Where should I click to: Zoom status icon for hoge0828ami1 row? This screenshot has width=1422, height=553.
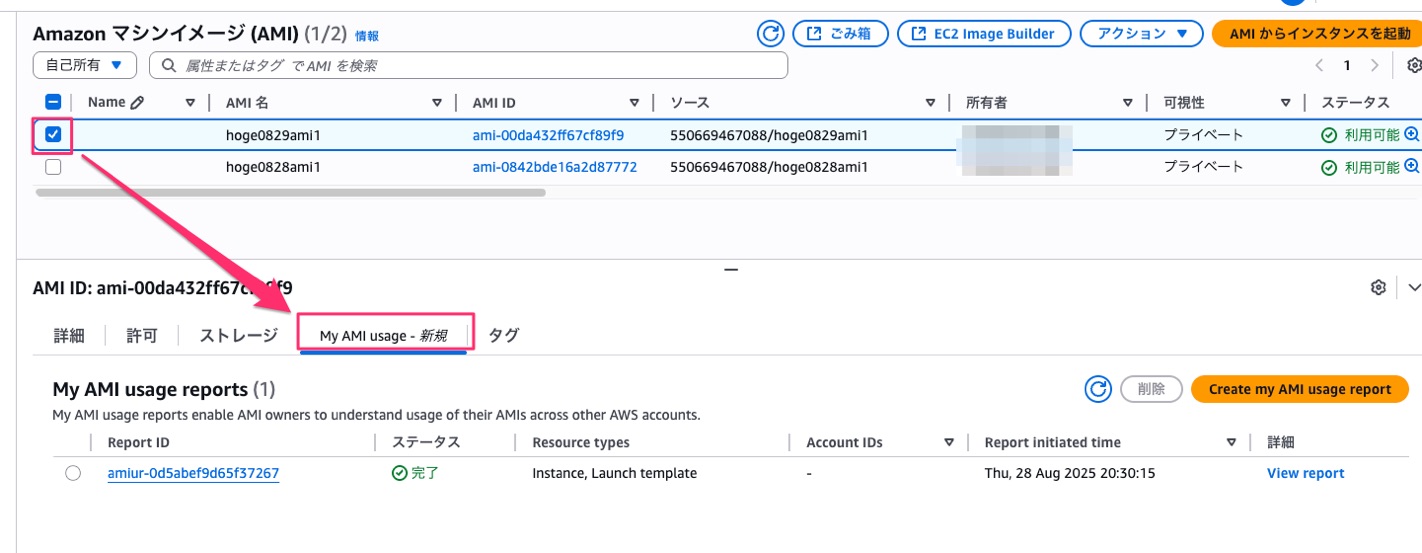pos(1412,167)
